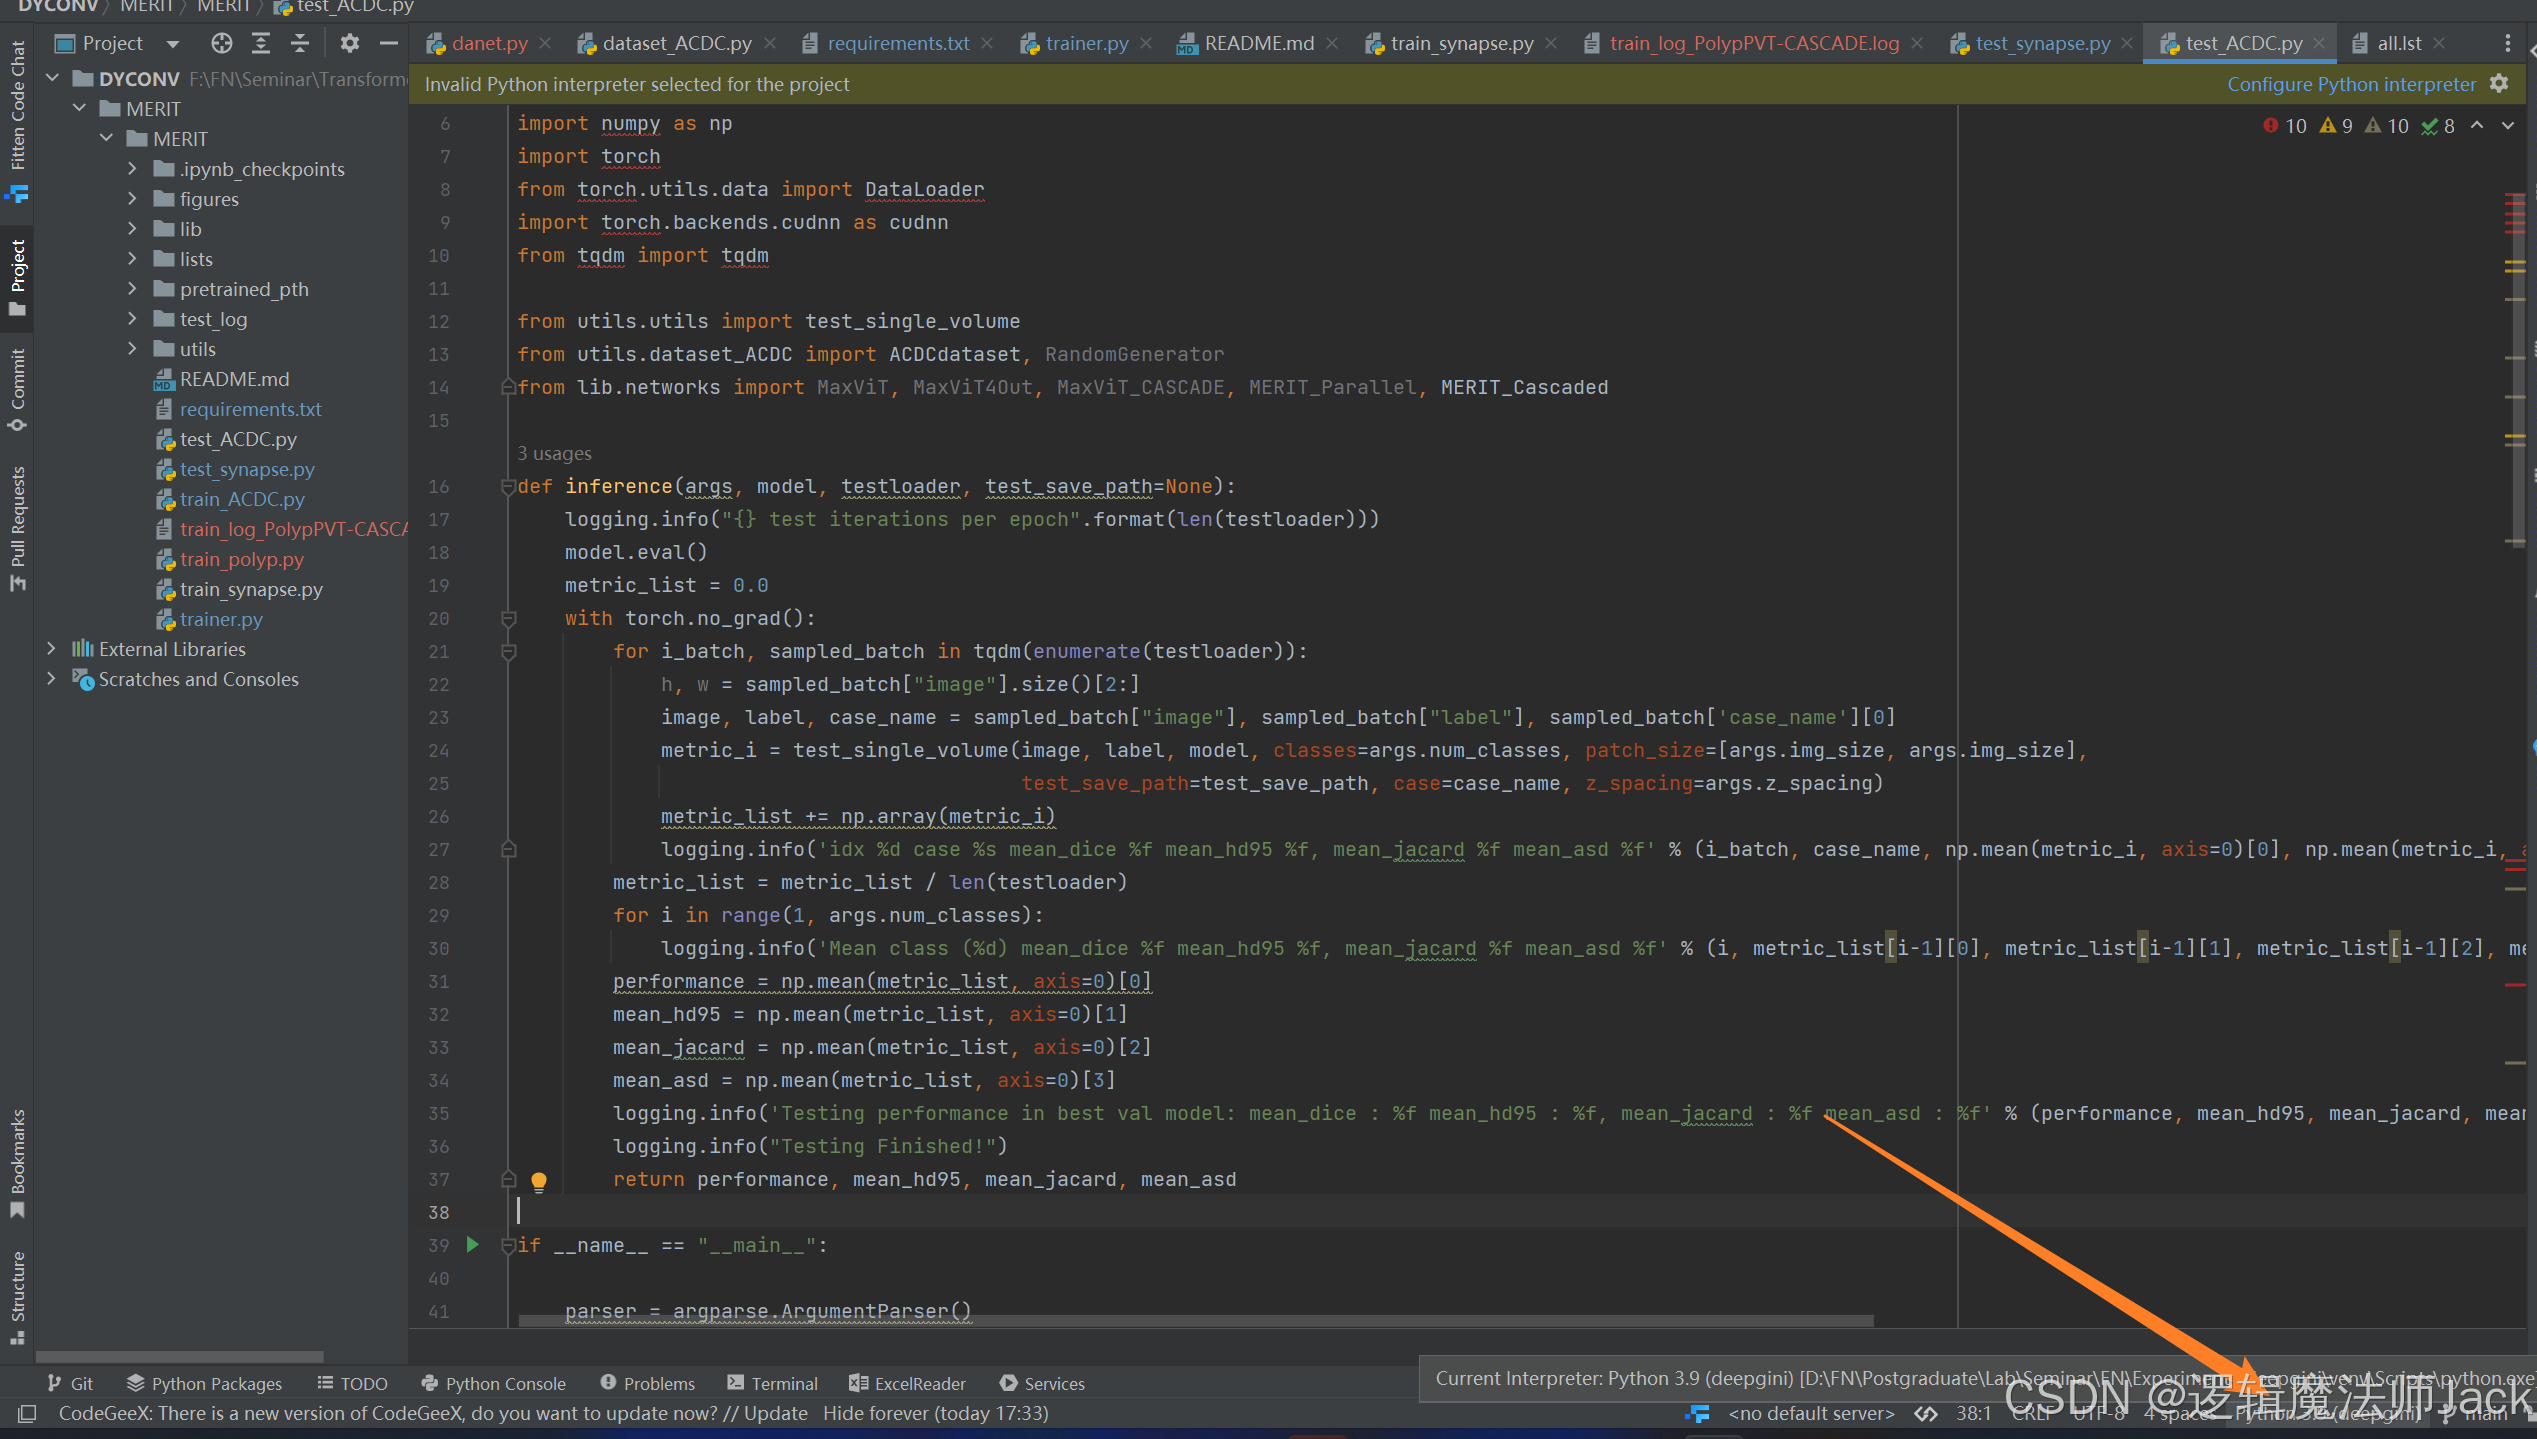Click Configure Python interpreter link
This screenshot has width=2537, height=1439.
[x=2350, y=85]
